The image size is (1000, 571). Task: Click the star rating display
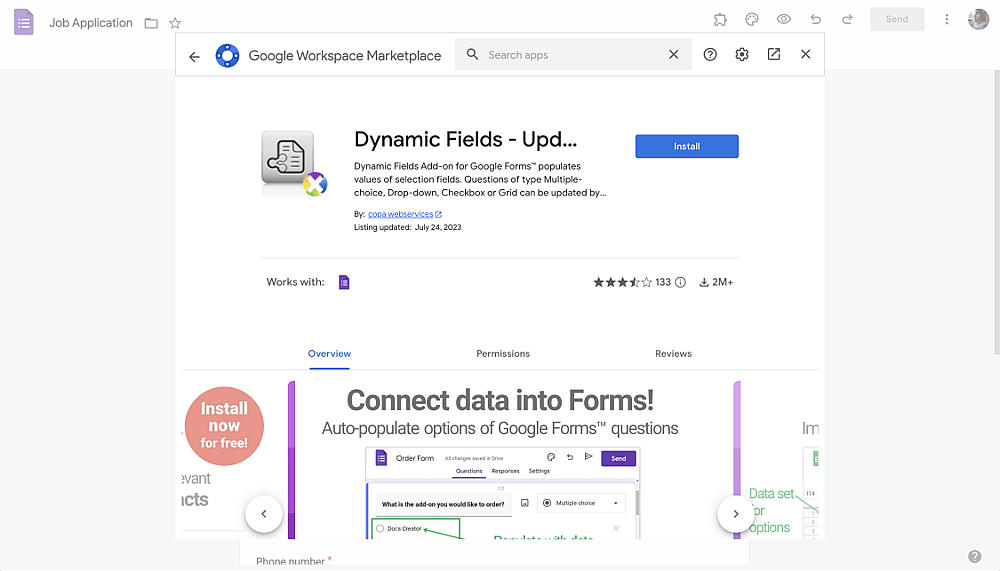click(622, 282)
